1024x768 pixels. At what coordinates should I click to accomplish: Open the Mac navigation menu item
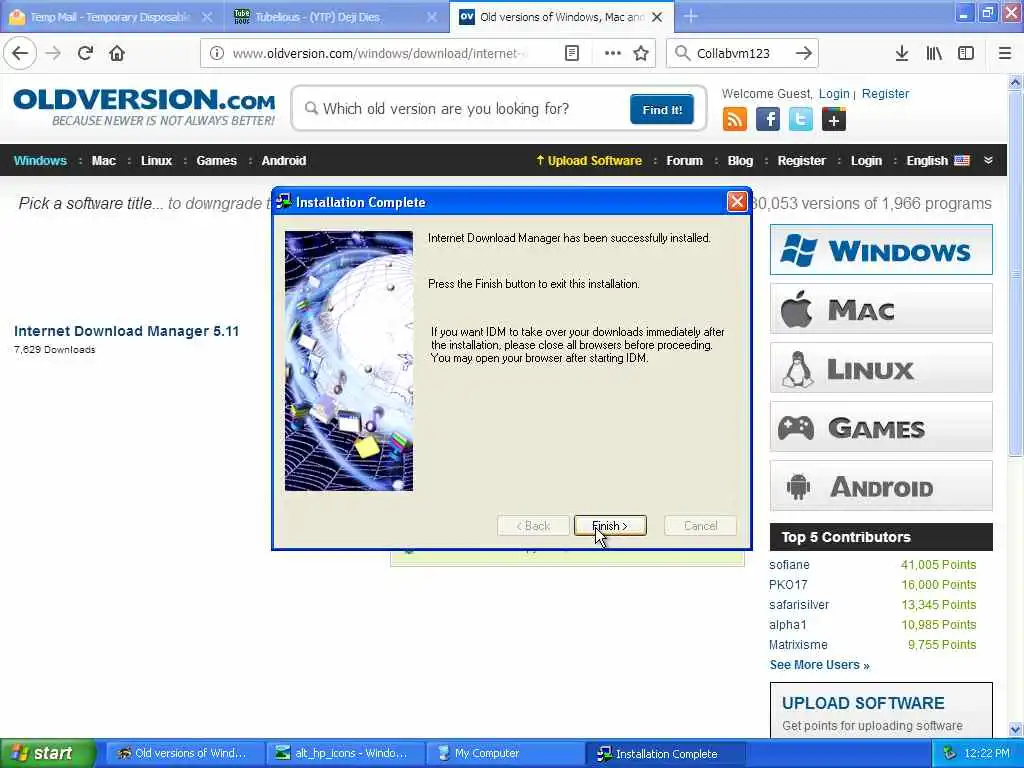(x=103, y=161)
